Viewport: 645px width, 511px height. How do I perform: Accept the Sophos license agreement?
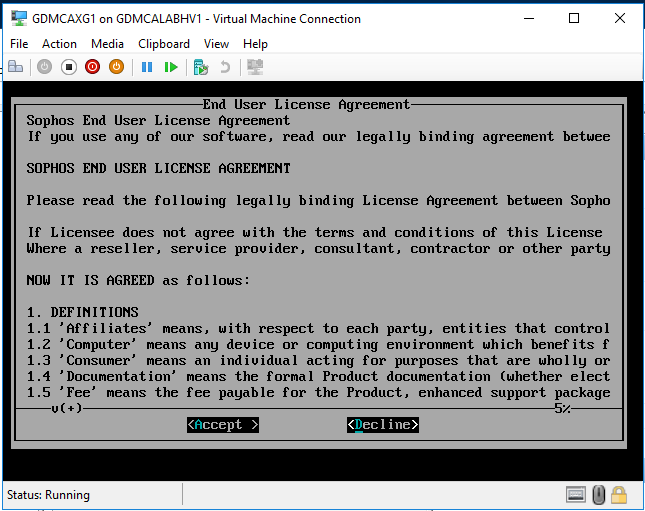click(223, 425)
